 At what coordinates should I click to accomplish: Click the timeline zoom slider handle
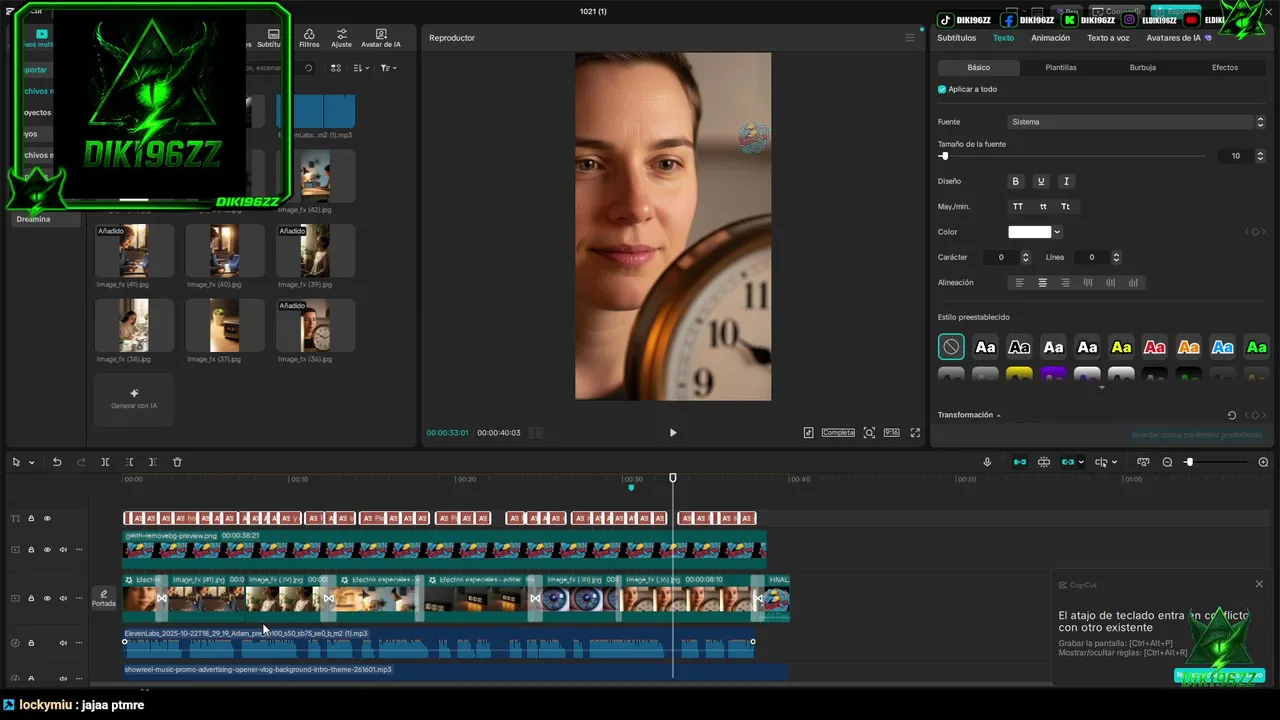coord(1189,462)
